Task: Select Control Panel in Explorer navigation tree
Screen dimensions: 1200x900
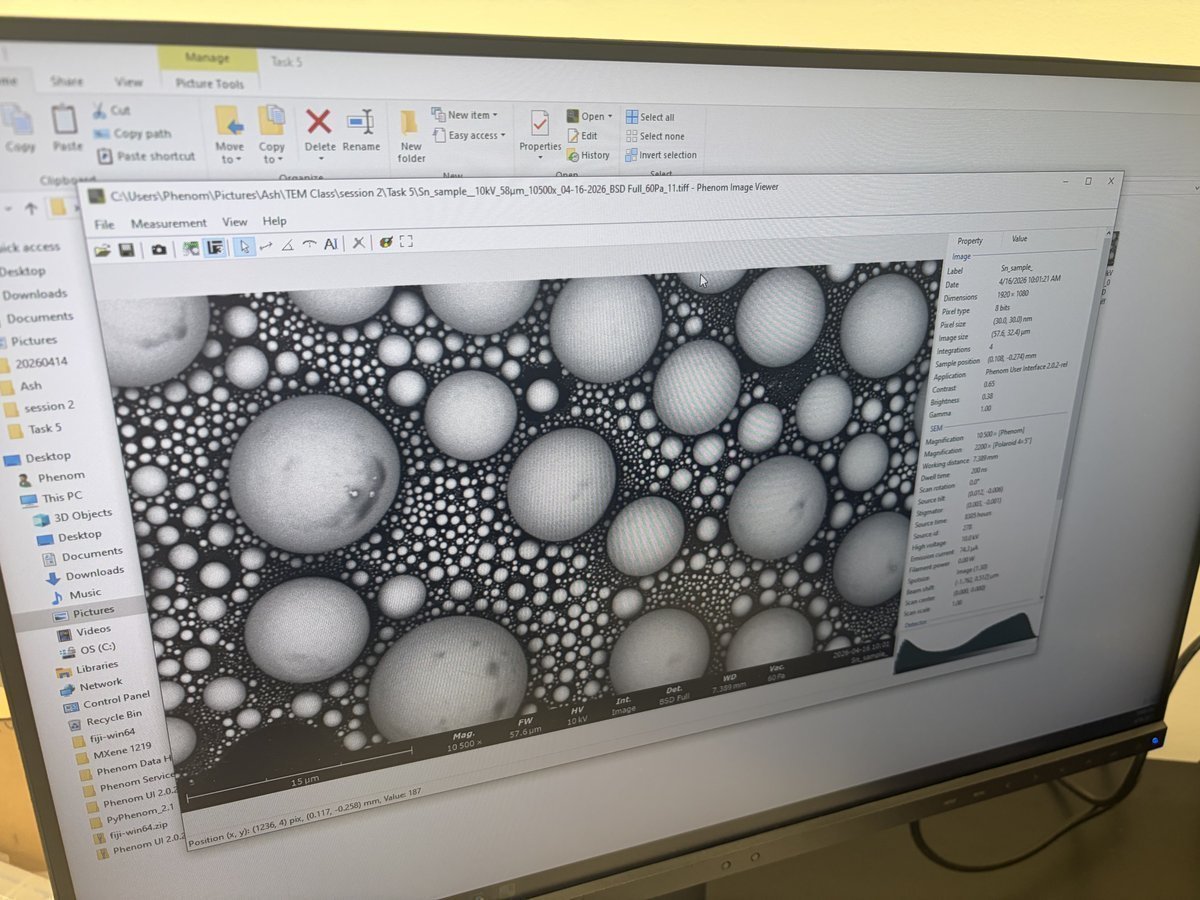Action: pyautogui.click(x=108, y=700)
